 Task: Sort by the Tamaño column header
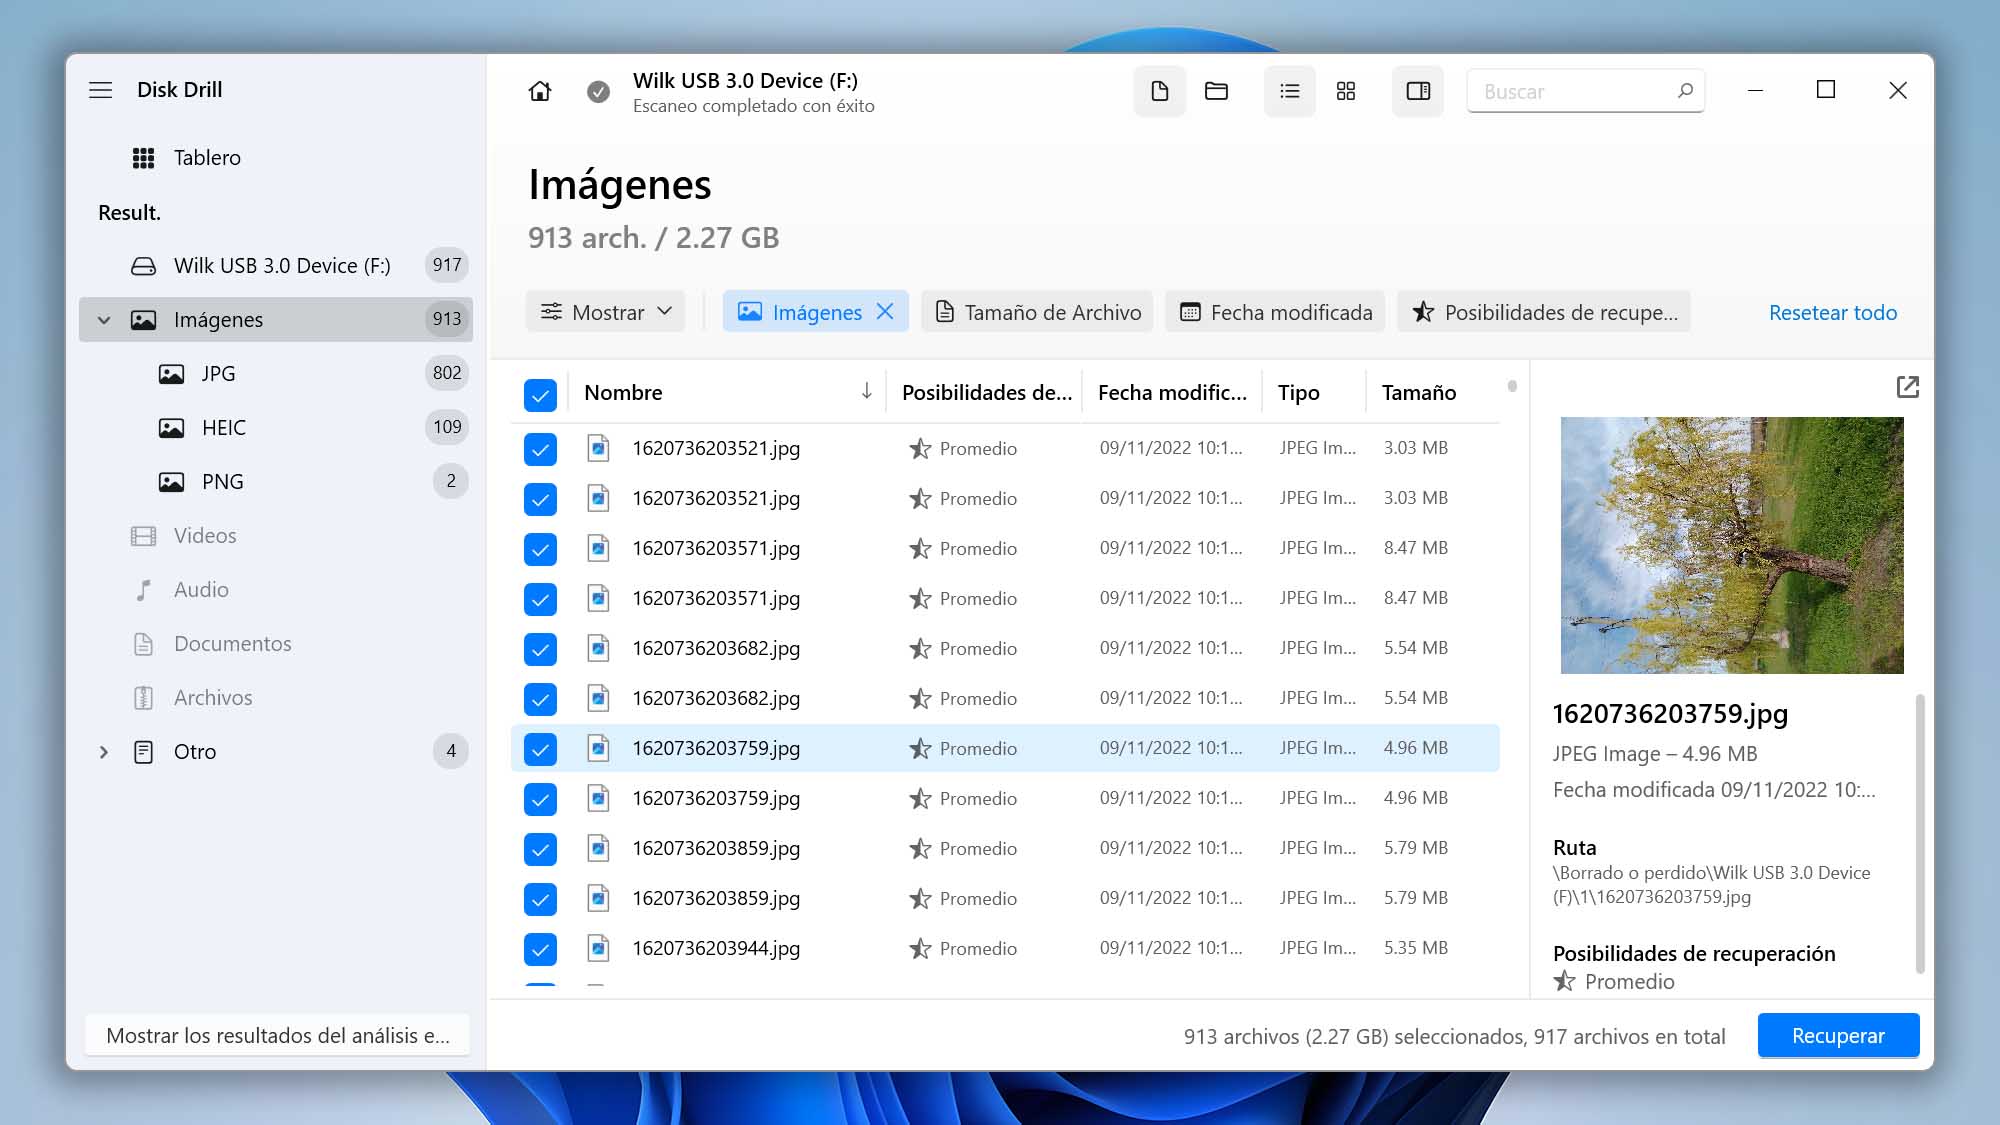coord(1418,393)
